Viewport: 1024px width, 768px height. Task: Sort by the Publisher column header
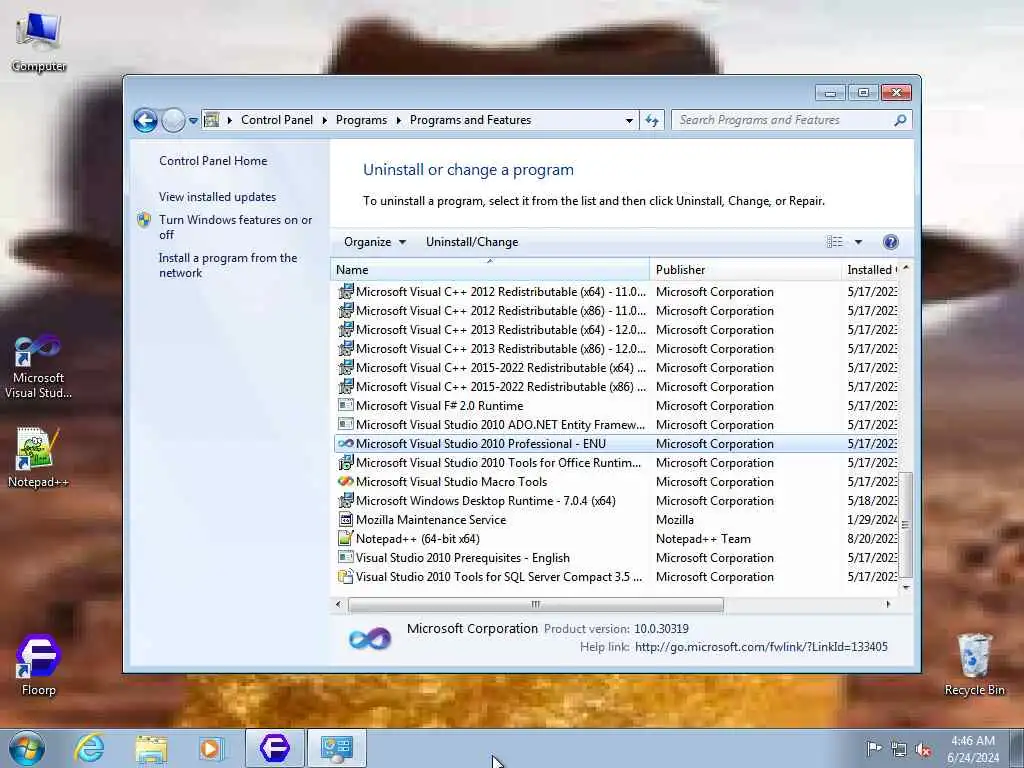coord(745,270)
